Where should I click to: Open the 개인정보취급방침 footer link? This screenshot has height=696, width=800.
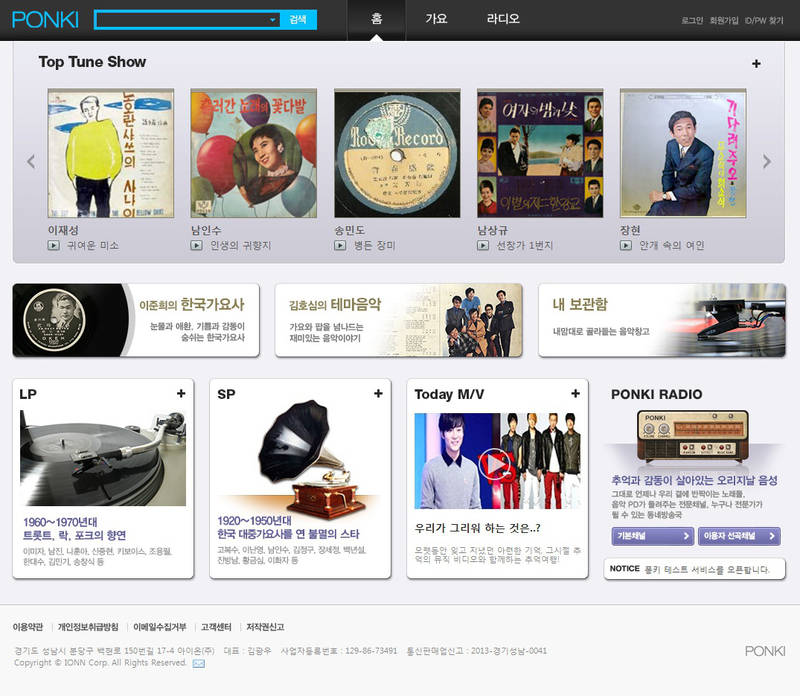coord(88,627)
